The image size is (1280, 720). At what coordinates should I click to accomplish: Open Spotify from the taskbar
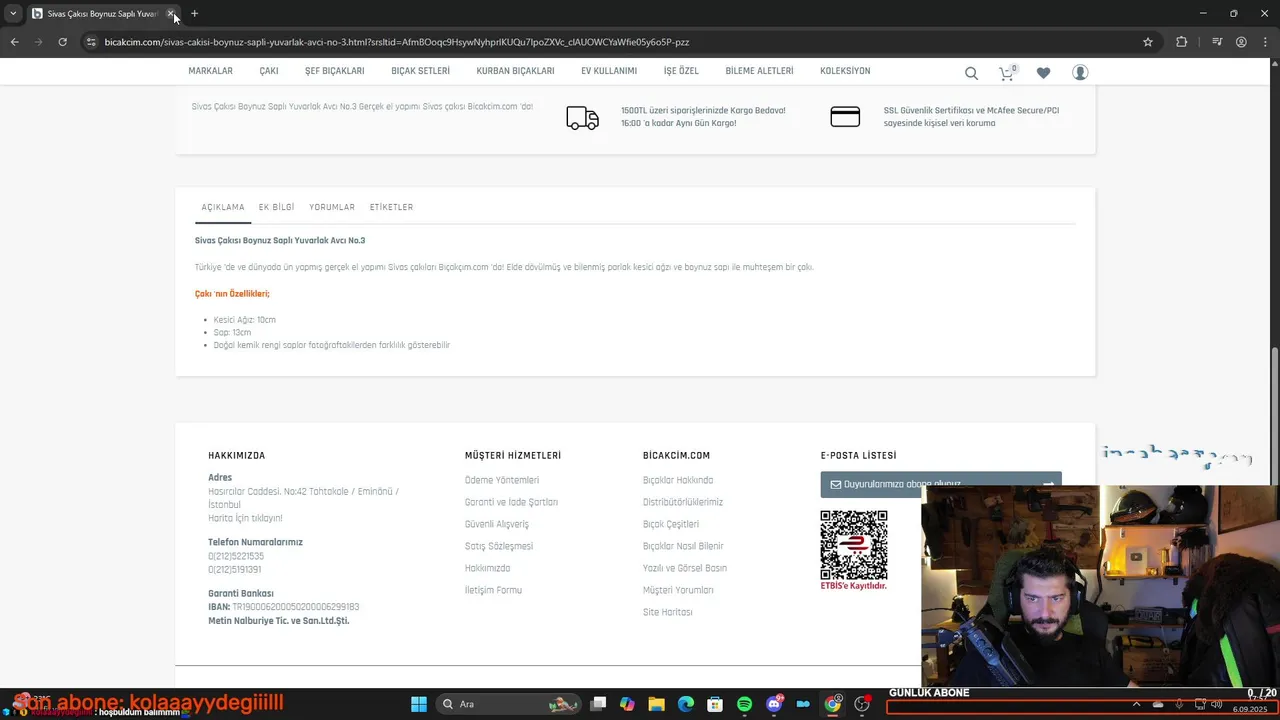click(x=744, y=704)
